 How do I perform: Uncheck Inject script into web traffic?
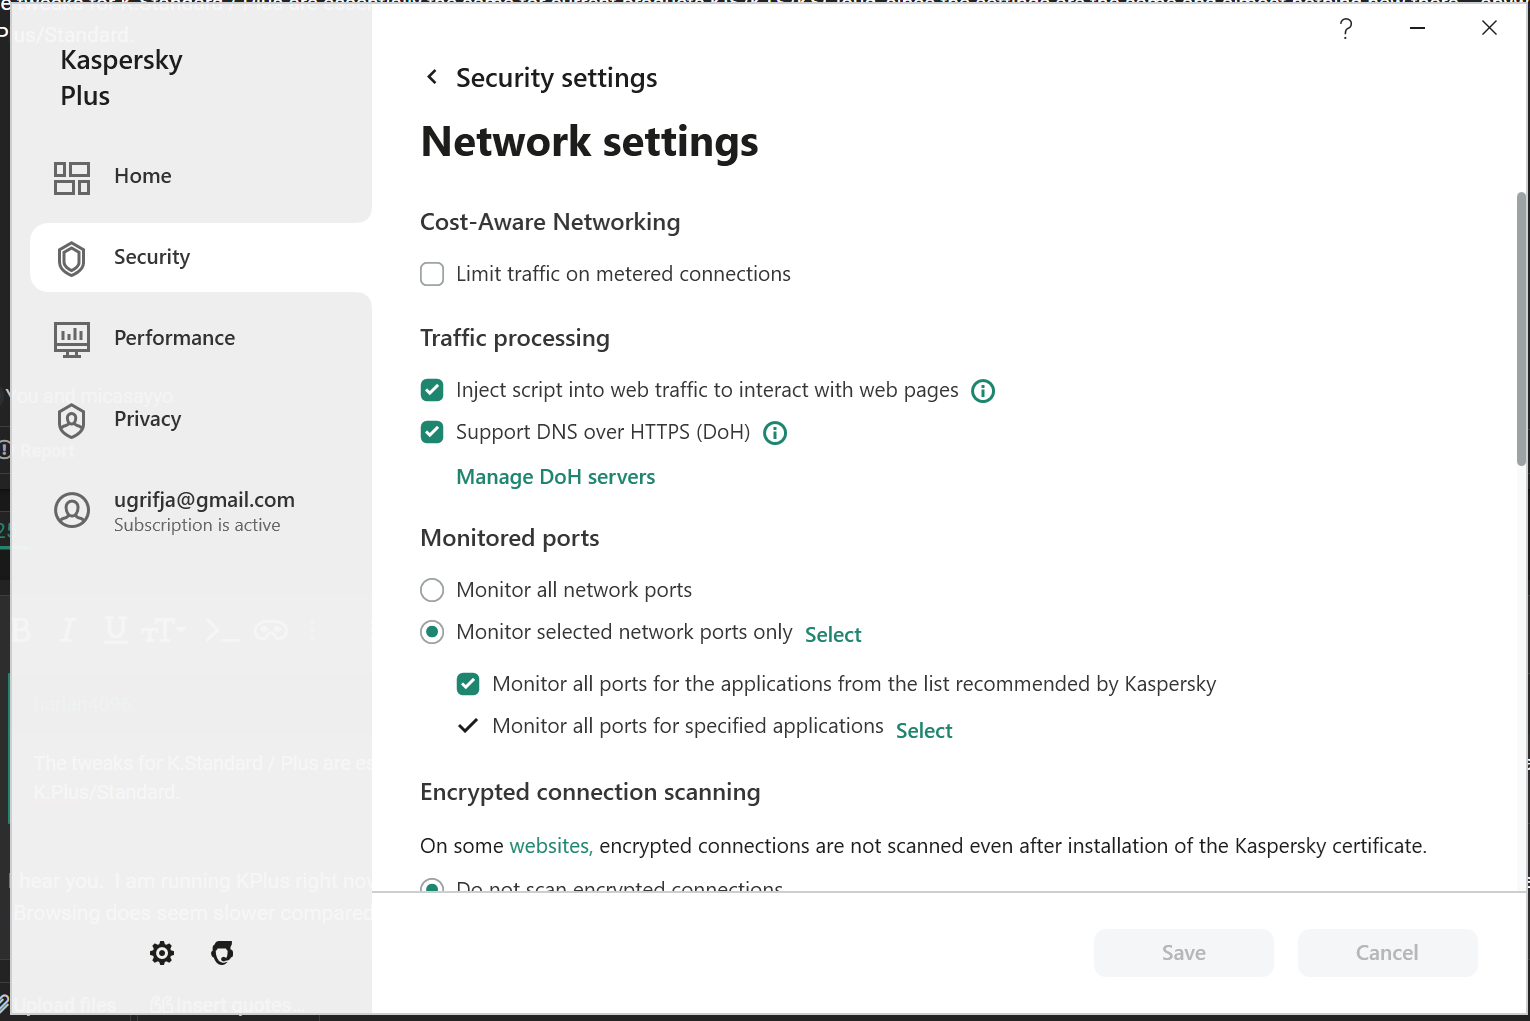pos(432,390)
